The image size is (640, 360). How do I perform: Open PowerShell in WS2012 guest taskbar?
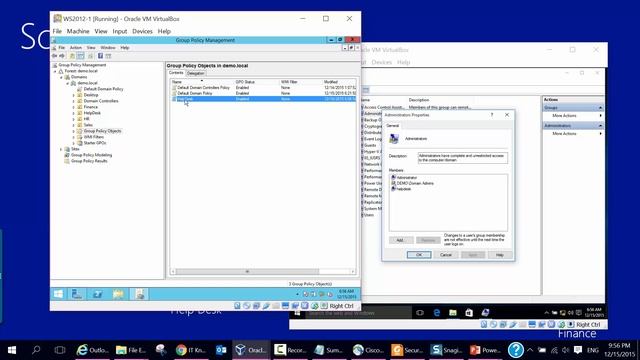(x=98, y=294)
